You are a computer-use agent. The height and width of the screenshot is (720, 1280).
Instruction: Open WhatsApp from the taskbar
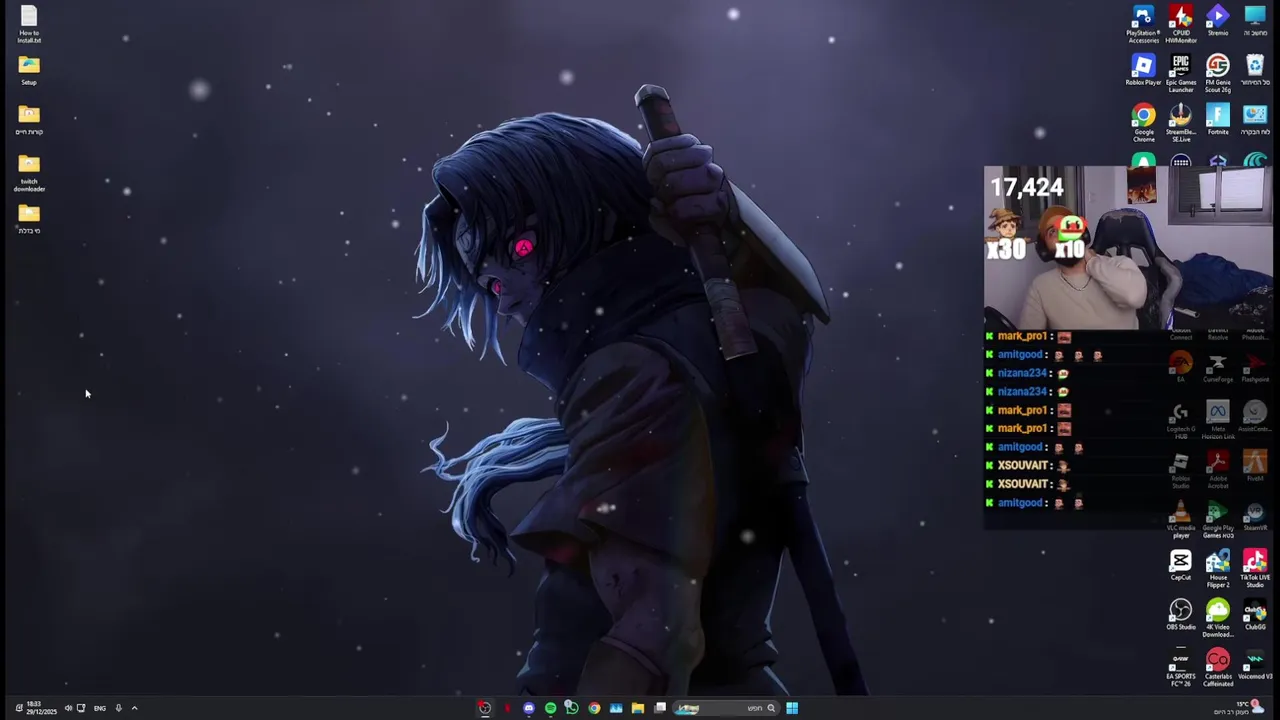572,708
